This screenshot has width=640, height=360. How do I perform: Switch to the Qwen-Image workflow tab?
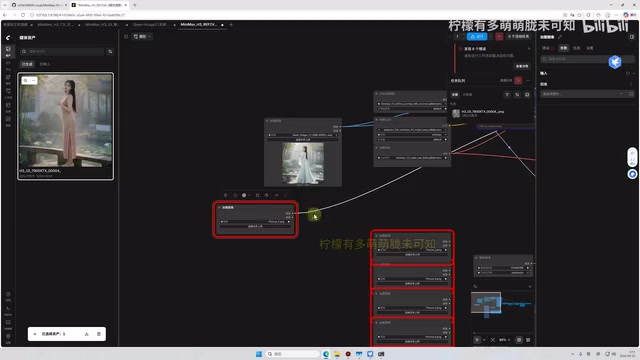pyautogui.click(x=151, y=24)
